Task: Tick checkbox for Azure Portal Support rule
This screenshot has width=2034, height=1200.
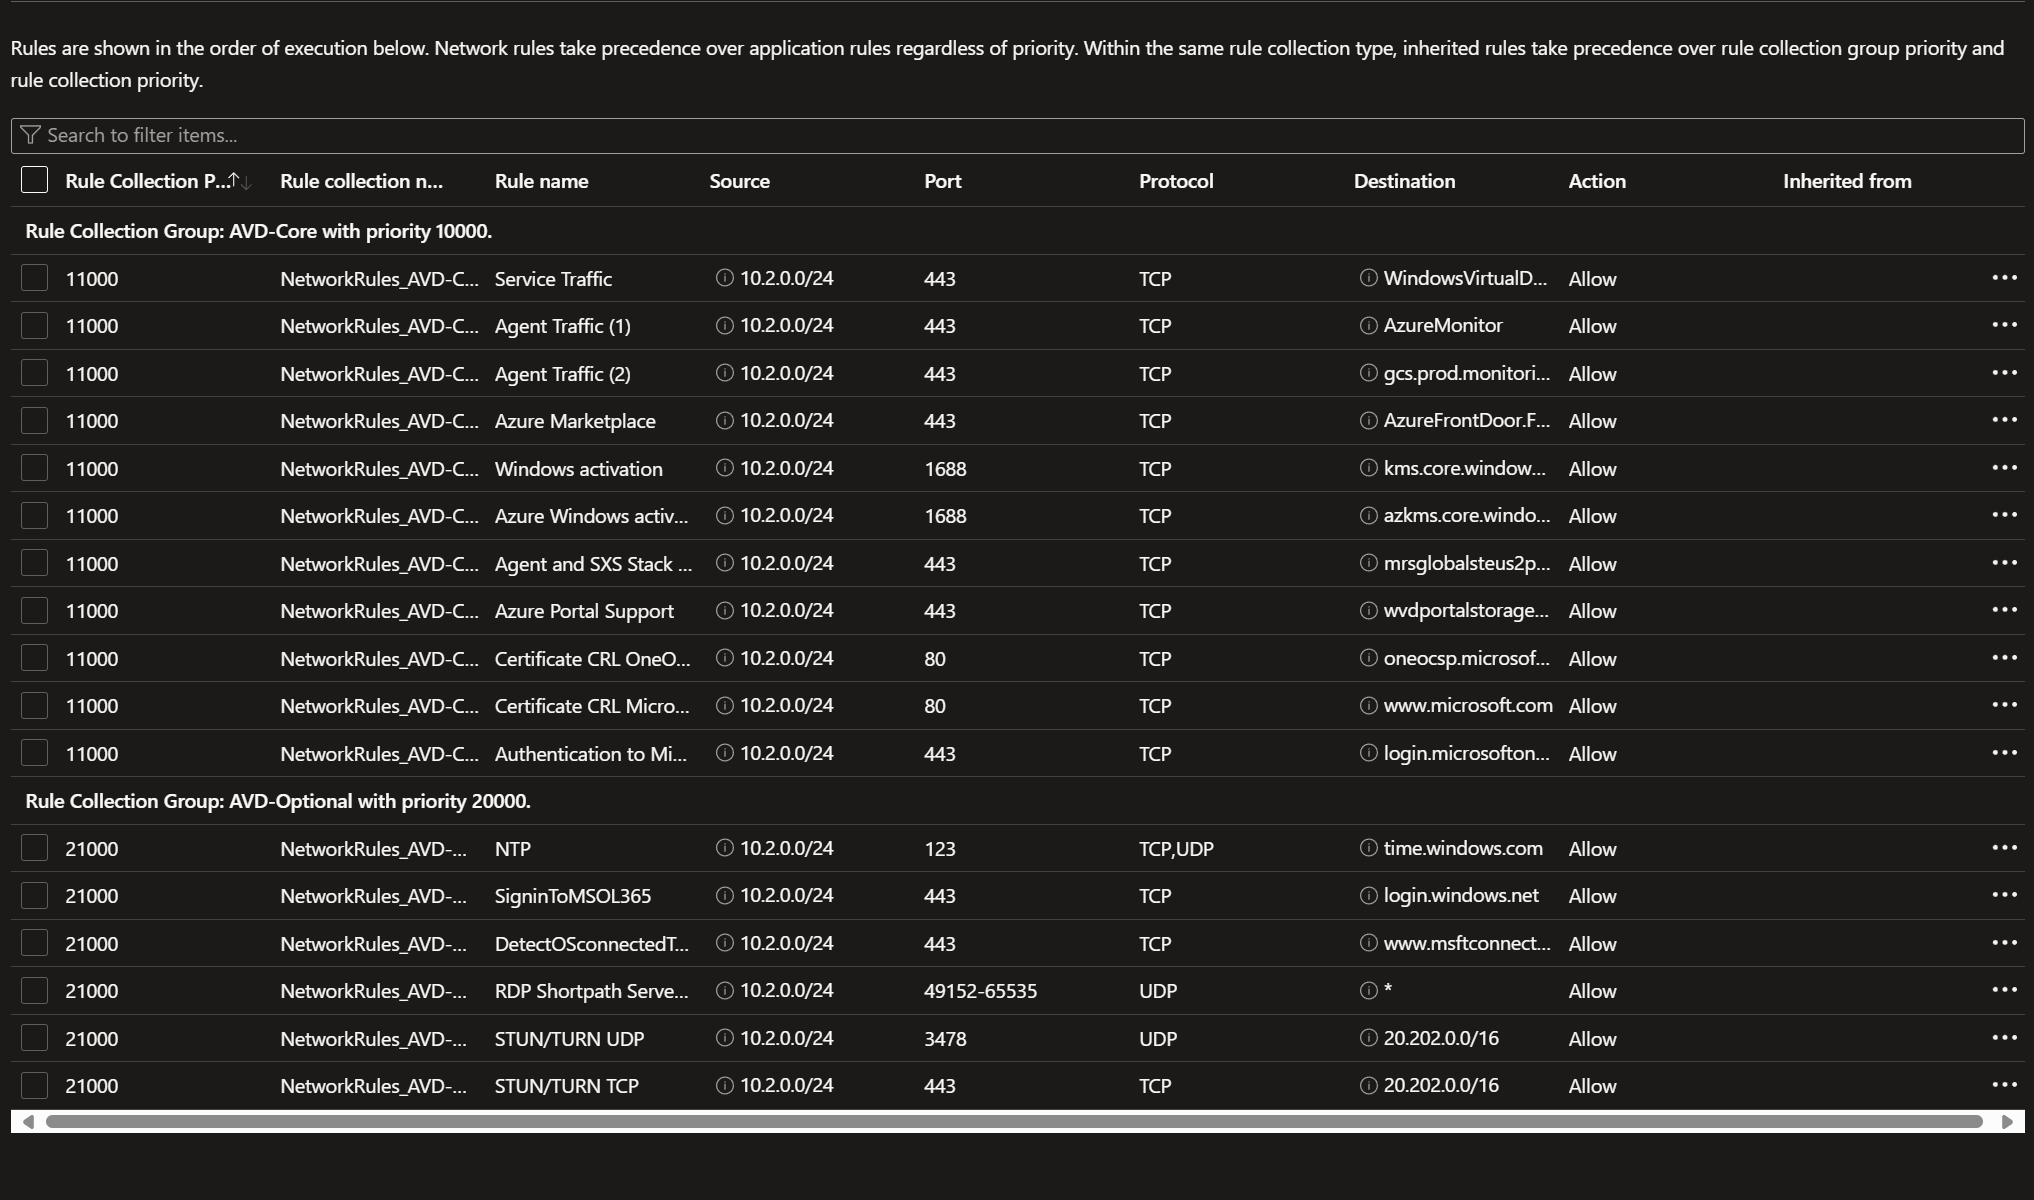Action: [x=34, y=611]
